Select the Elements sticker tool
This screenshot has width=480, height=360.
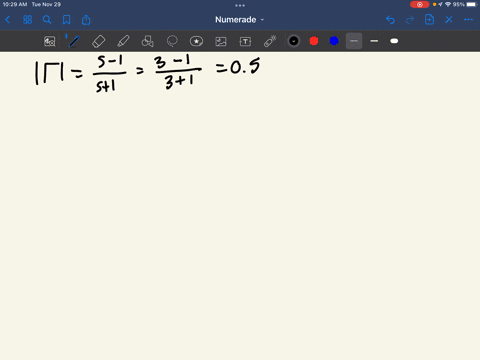[x=196, y=41]
